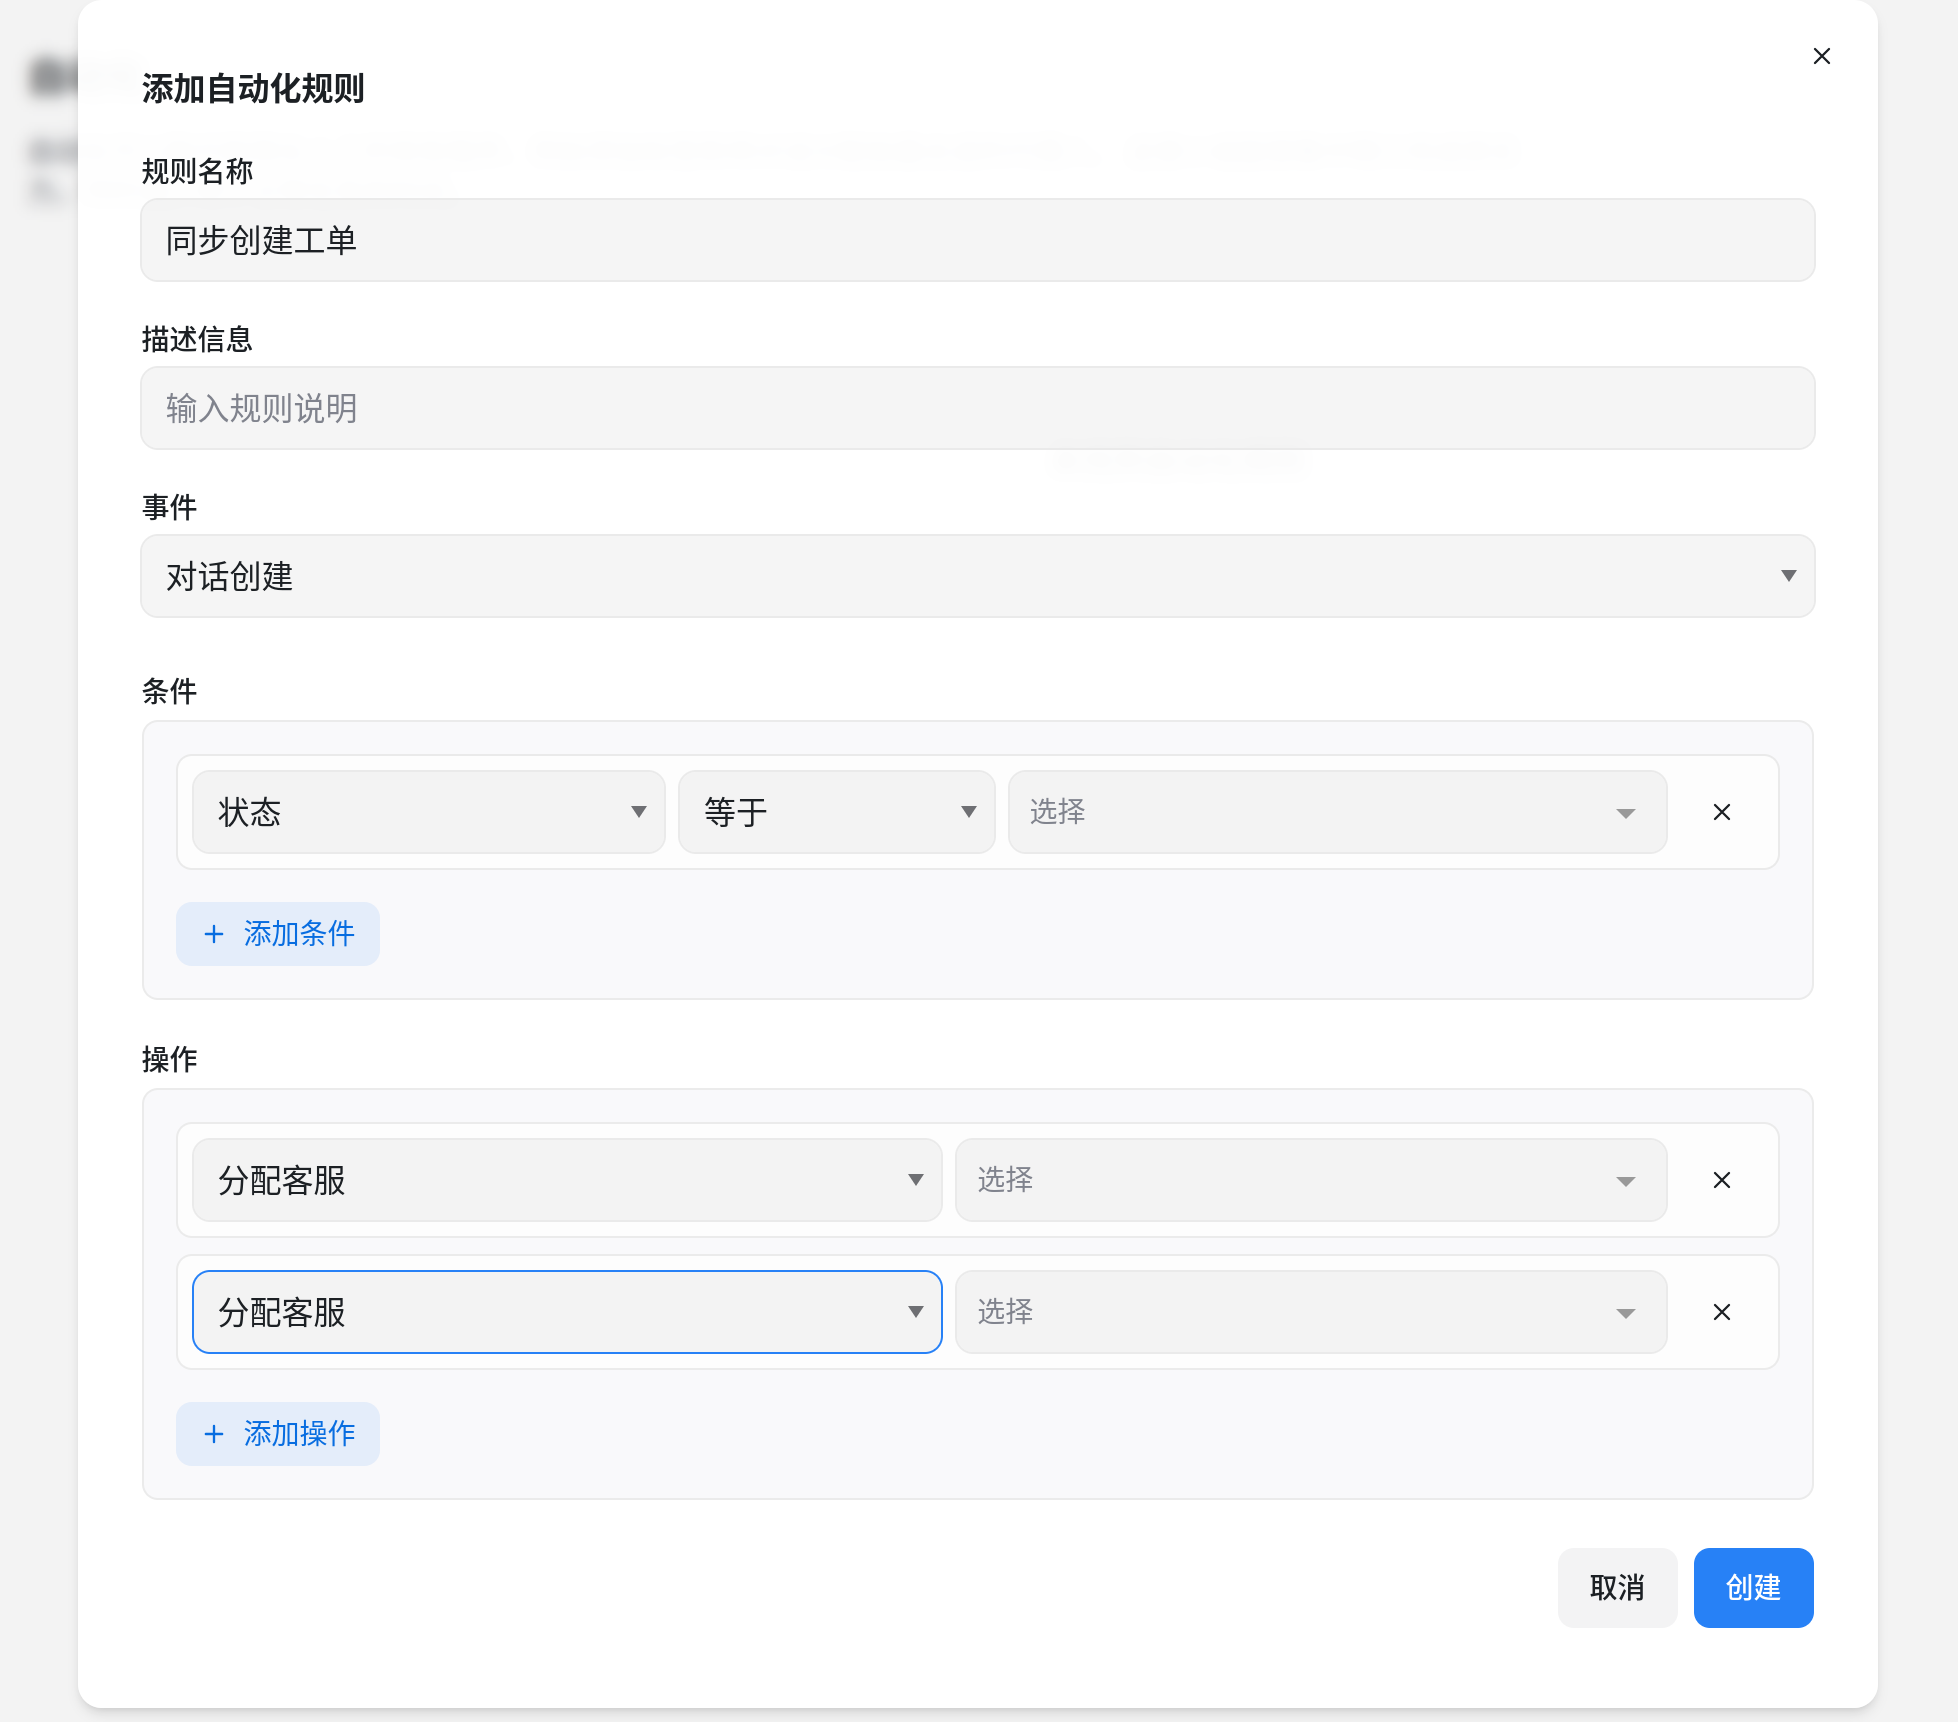Click the plus icon in 添加操作
This screenshot has width=1958, height=1722.
coord(214,1434)
